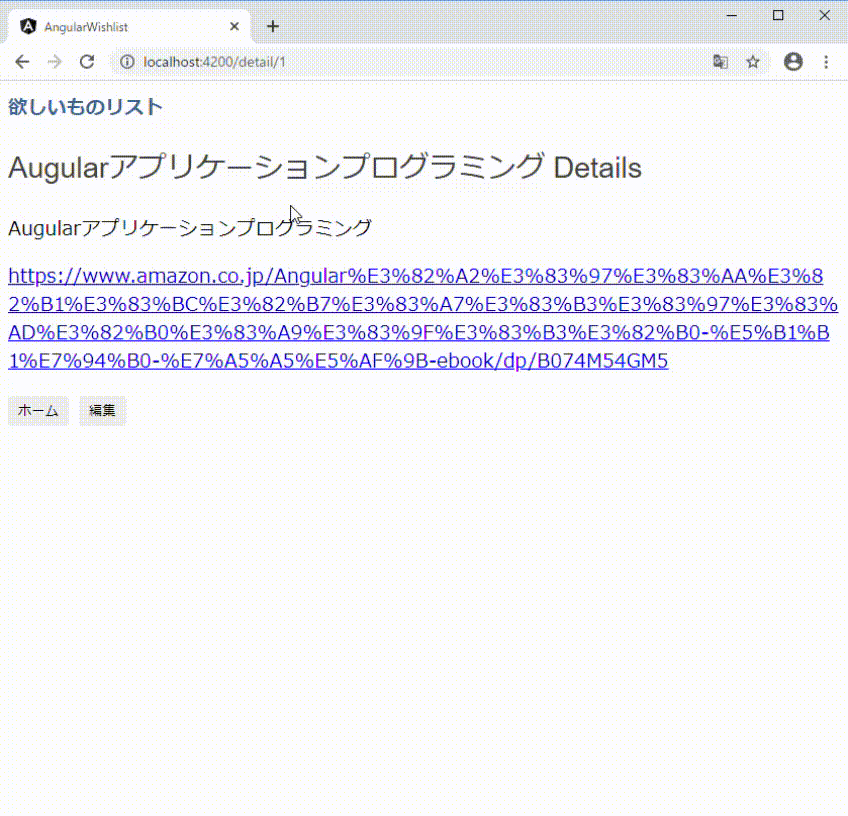Click the ホーム button

pyautogui.click(x=38, y=410)
